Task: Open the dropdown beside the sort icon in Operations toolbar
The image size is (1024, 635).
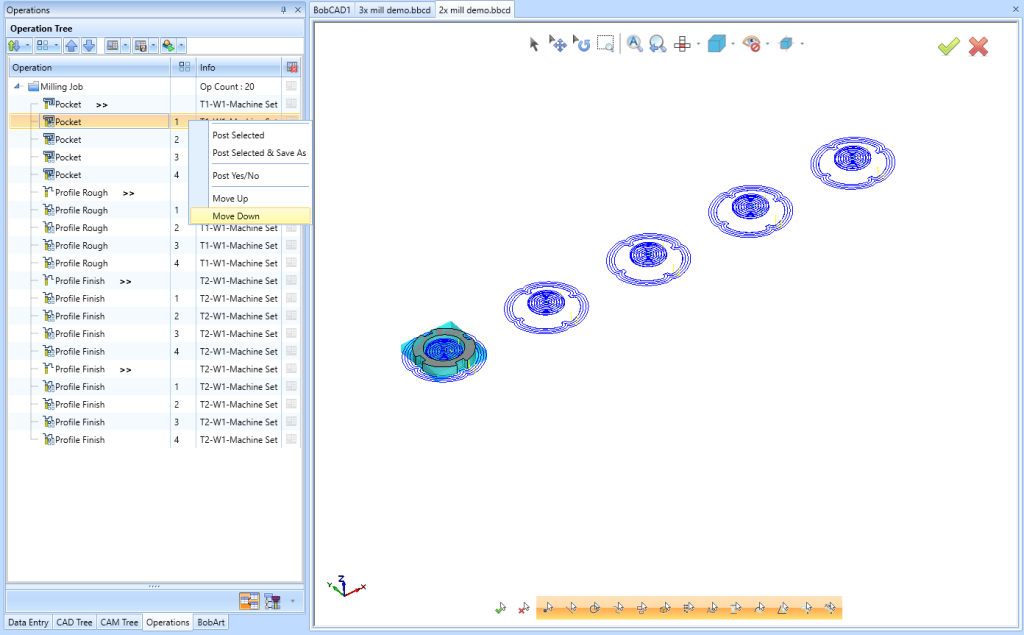Action: click(28, 45)
